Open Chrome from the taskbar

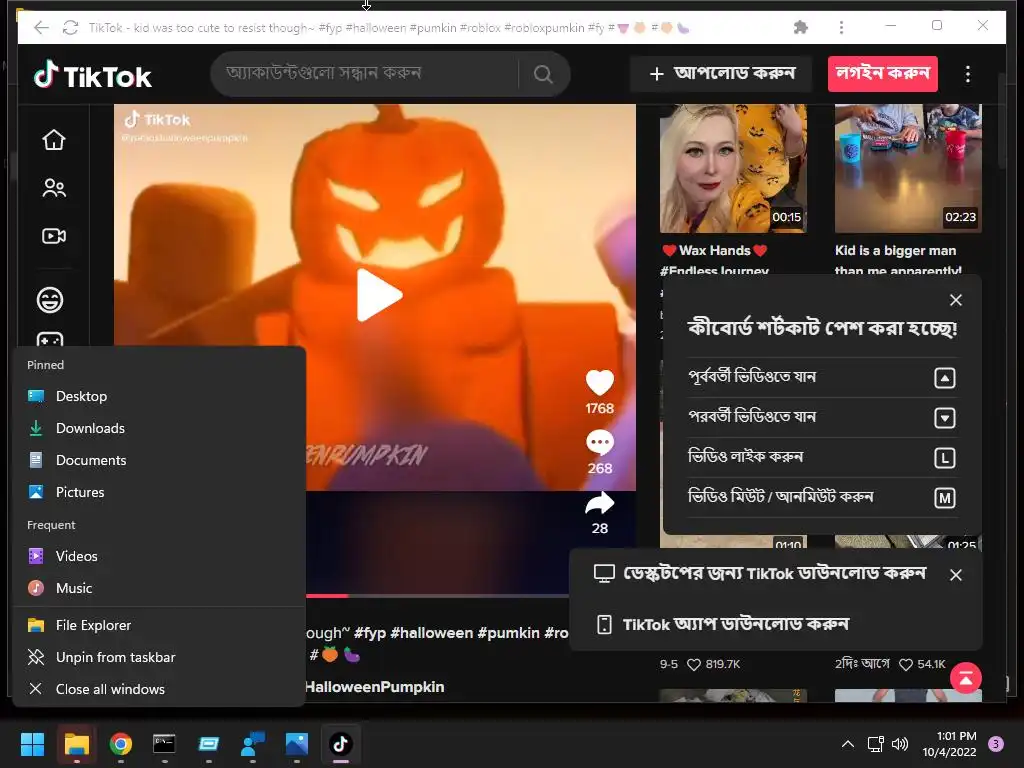(121, 744)
